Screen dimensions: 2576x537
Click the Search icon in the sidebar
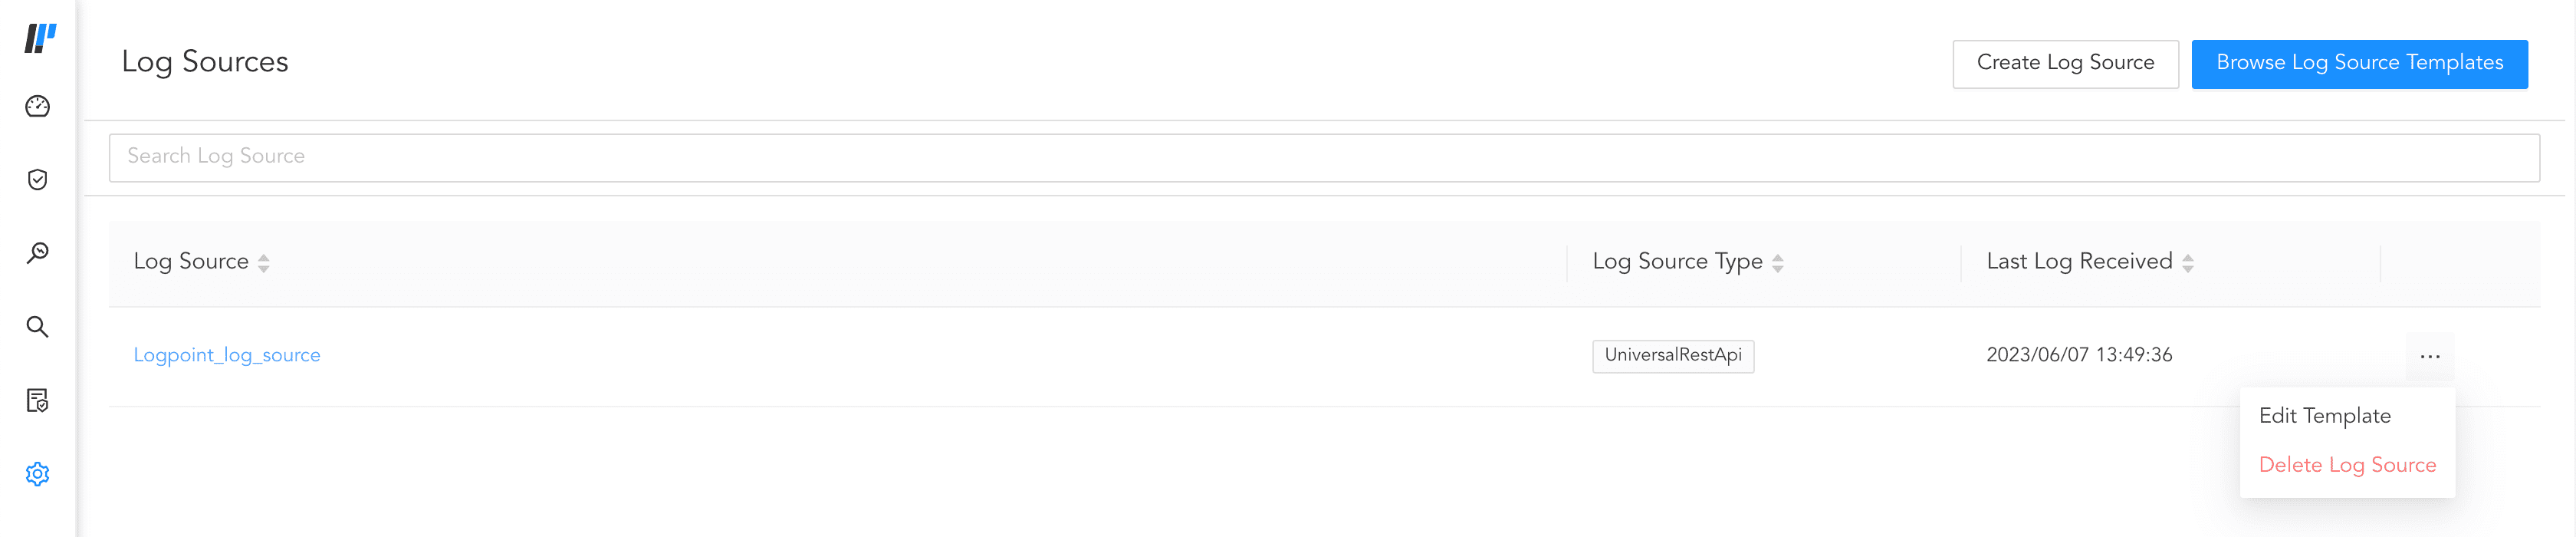pos(37,326)
